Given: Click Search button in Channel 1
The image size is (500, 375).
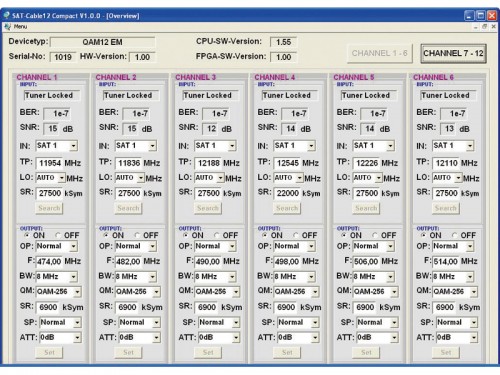Looking at the screenshot, I should pyautogui.click(x=49, y=208).
